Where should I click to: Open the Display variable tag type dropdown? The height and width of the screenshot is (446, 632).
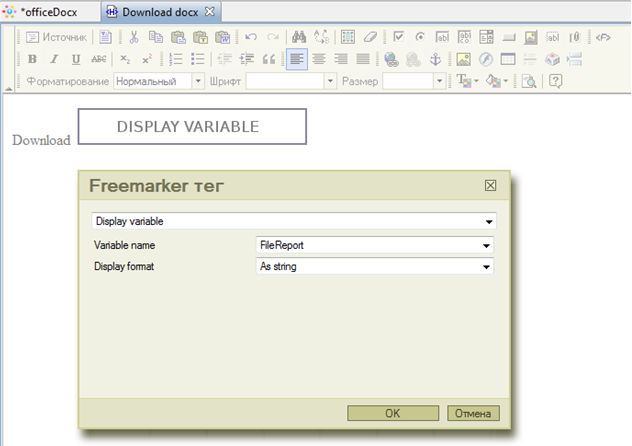coord(489,221)
